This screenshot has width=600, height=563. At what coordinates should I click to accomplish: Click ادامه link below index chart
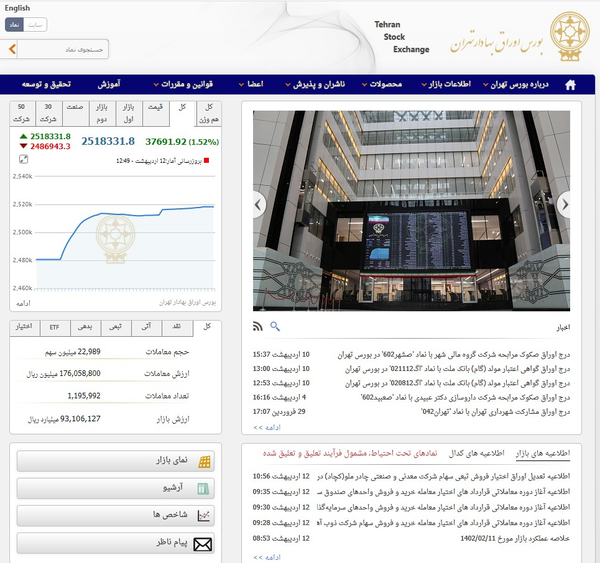coord(23,303)
